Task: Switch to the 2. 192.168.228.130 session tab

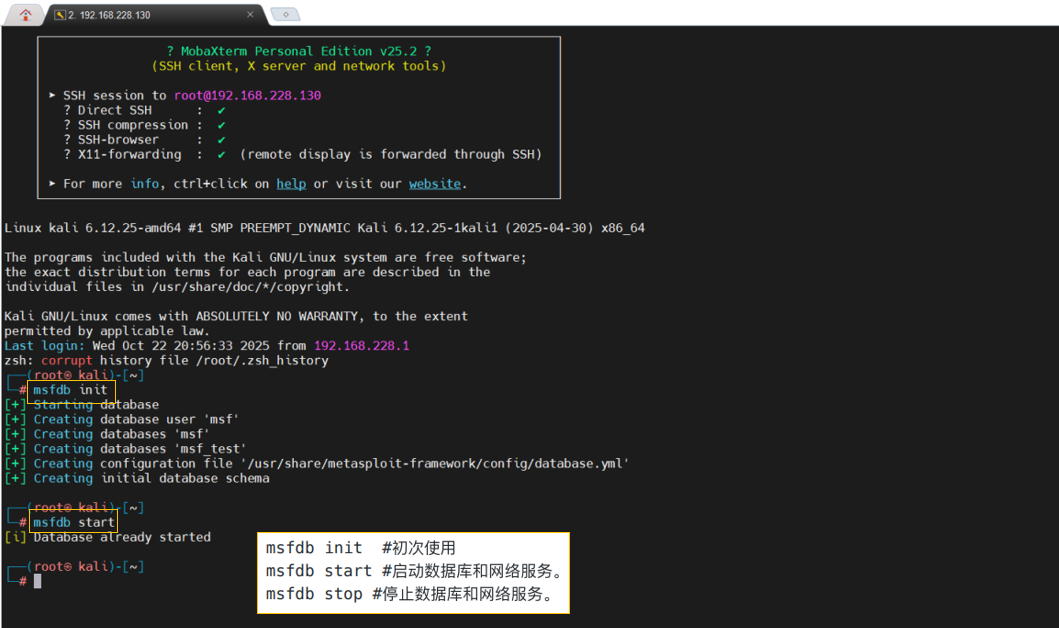Action: (155, 15)
